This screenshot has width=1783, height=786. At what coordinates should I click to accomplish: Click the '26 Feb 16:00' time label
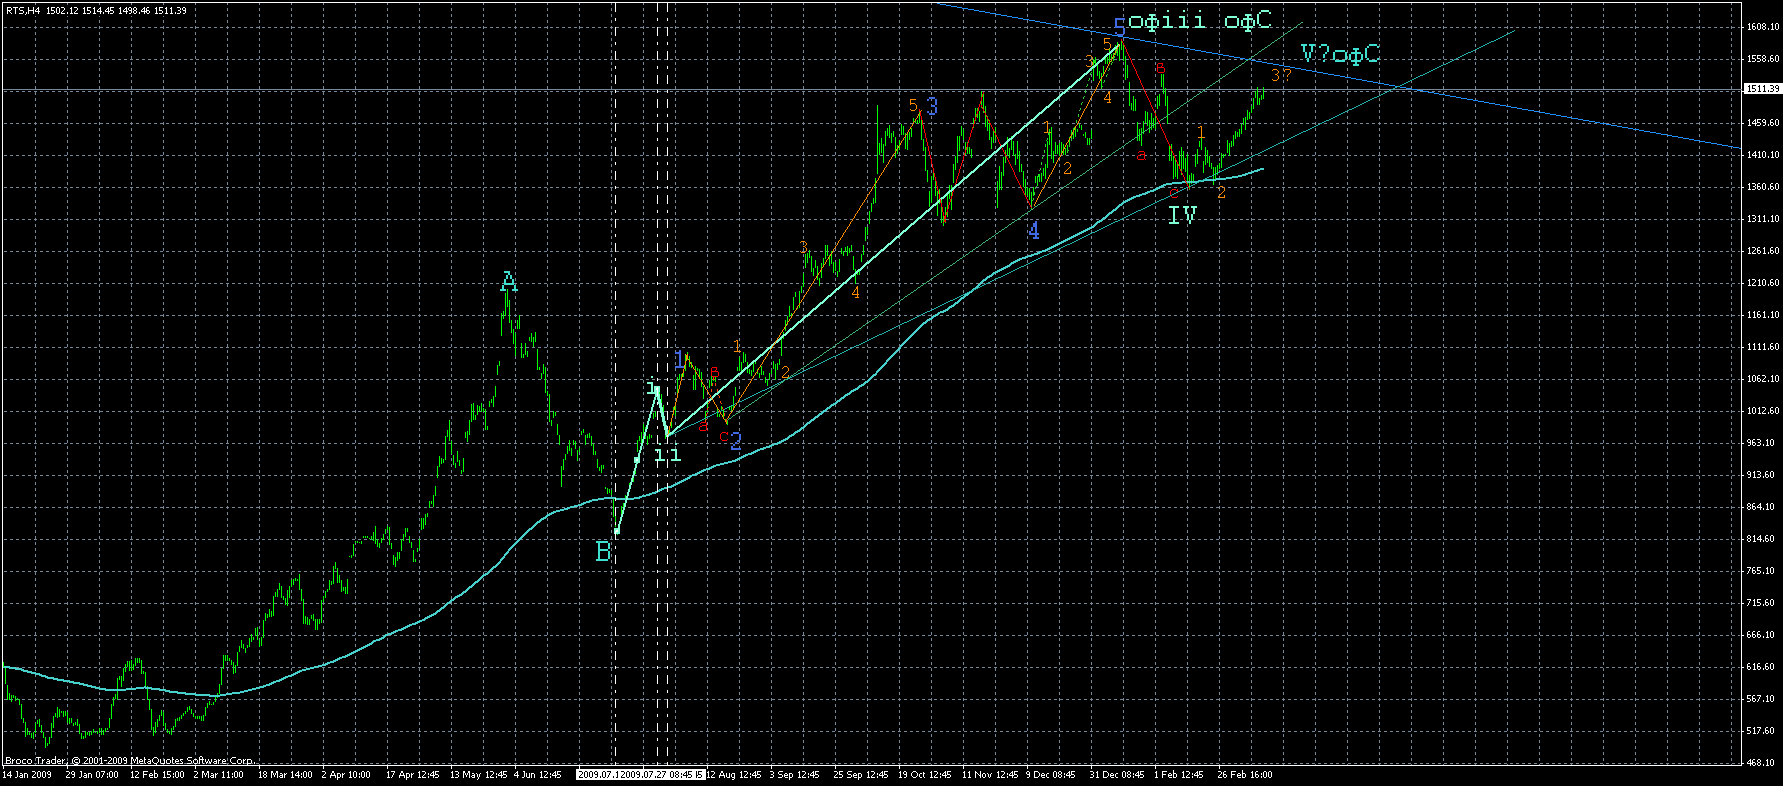[x=1245, y=774]
